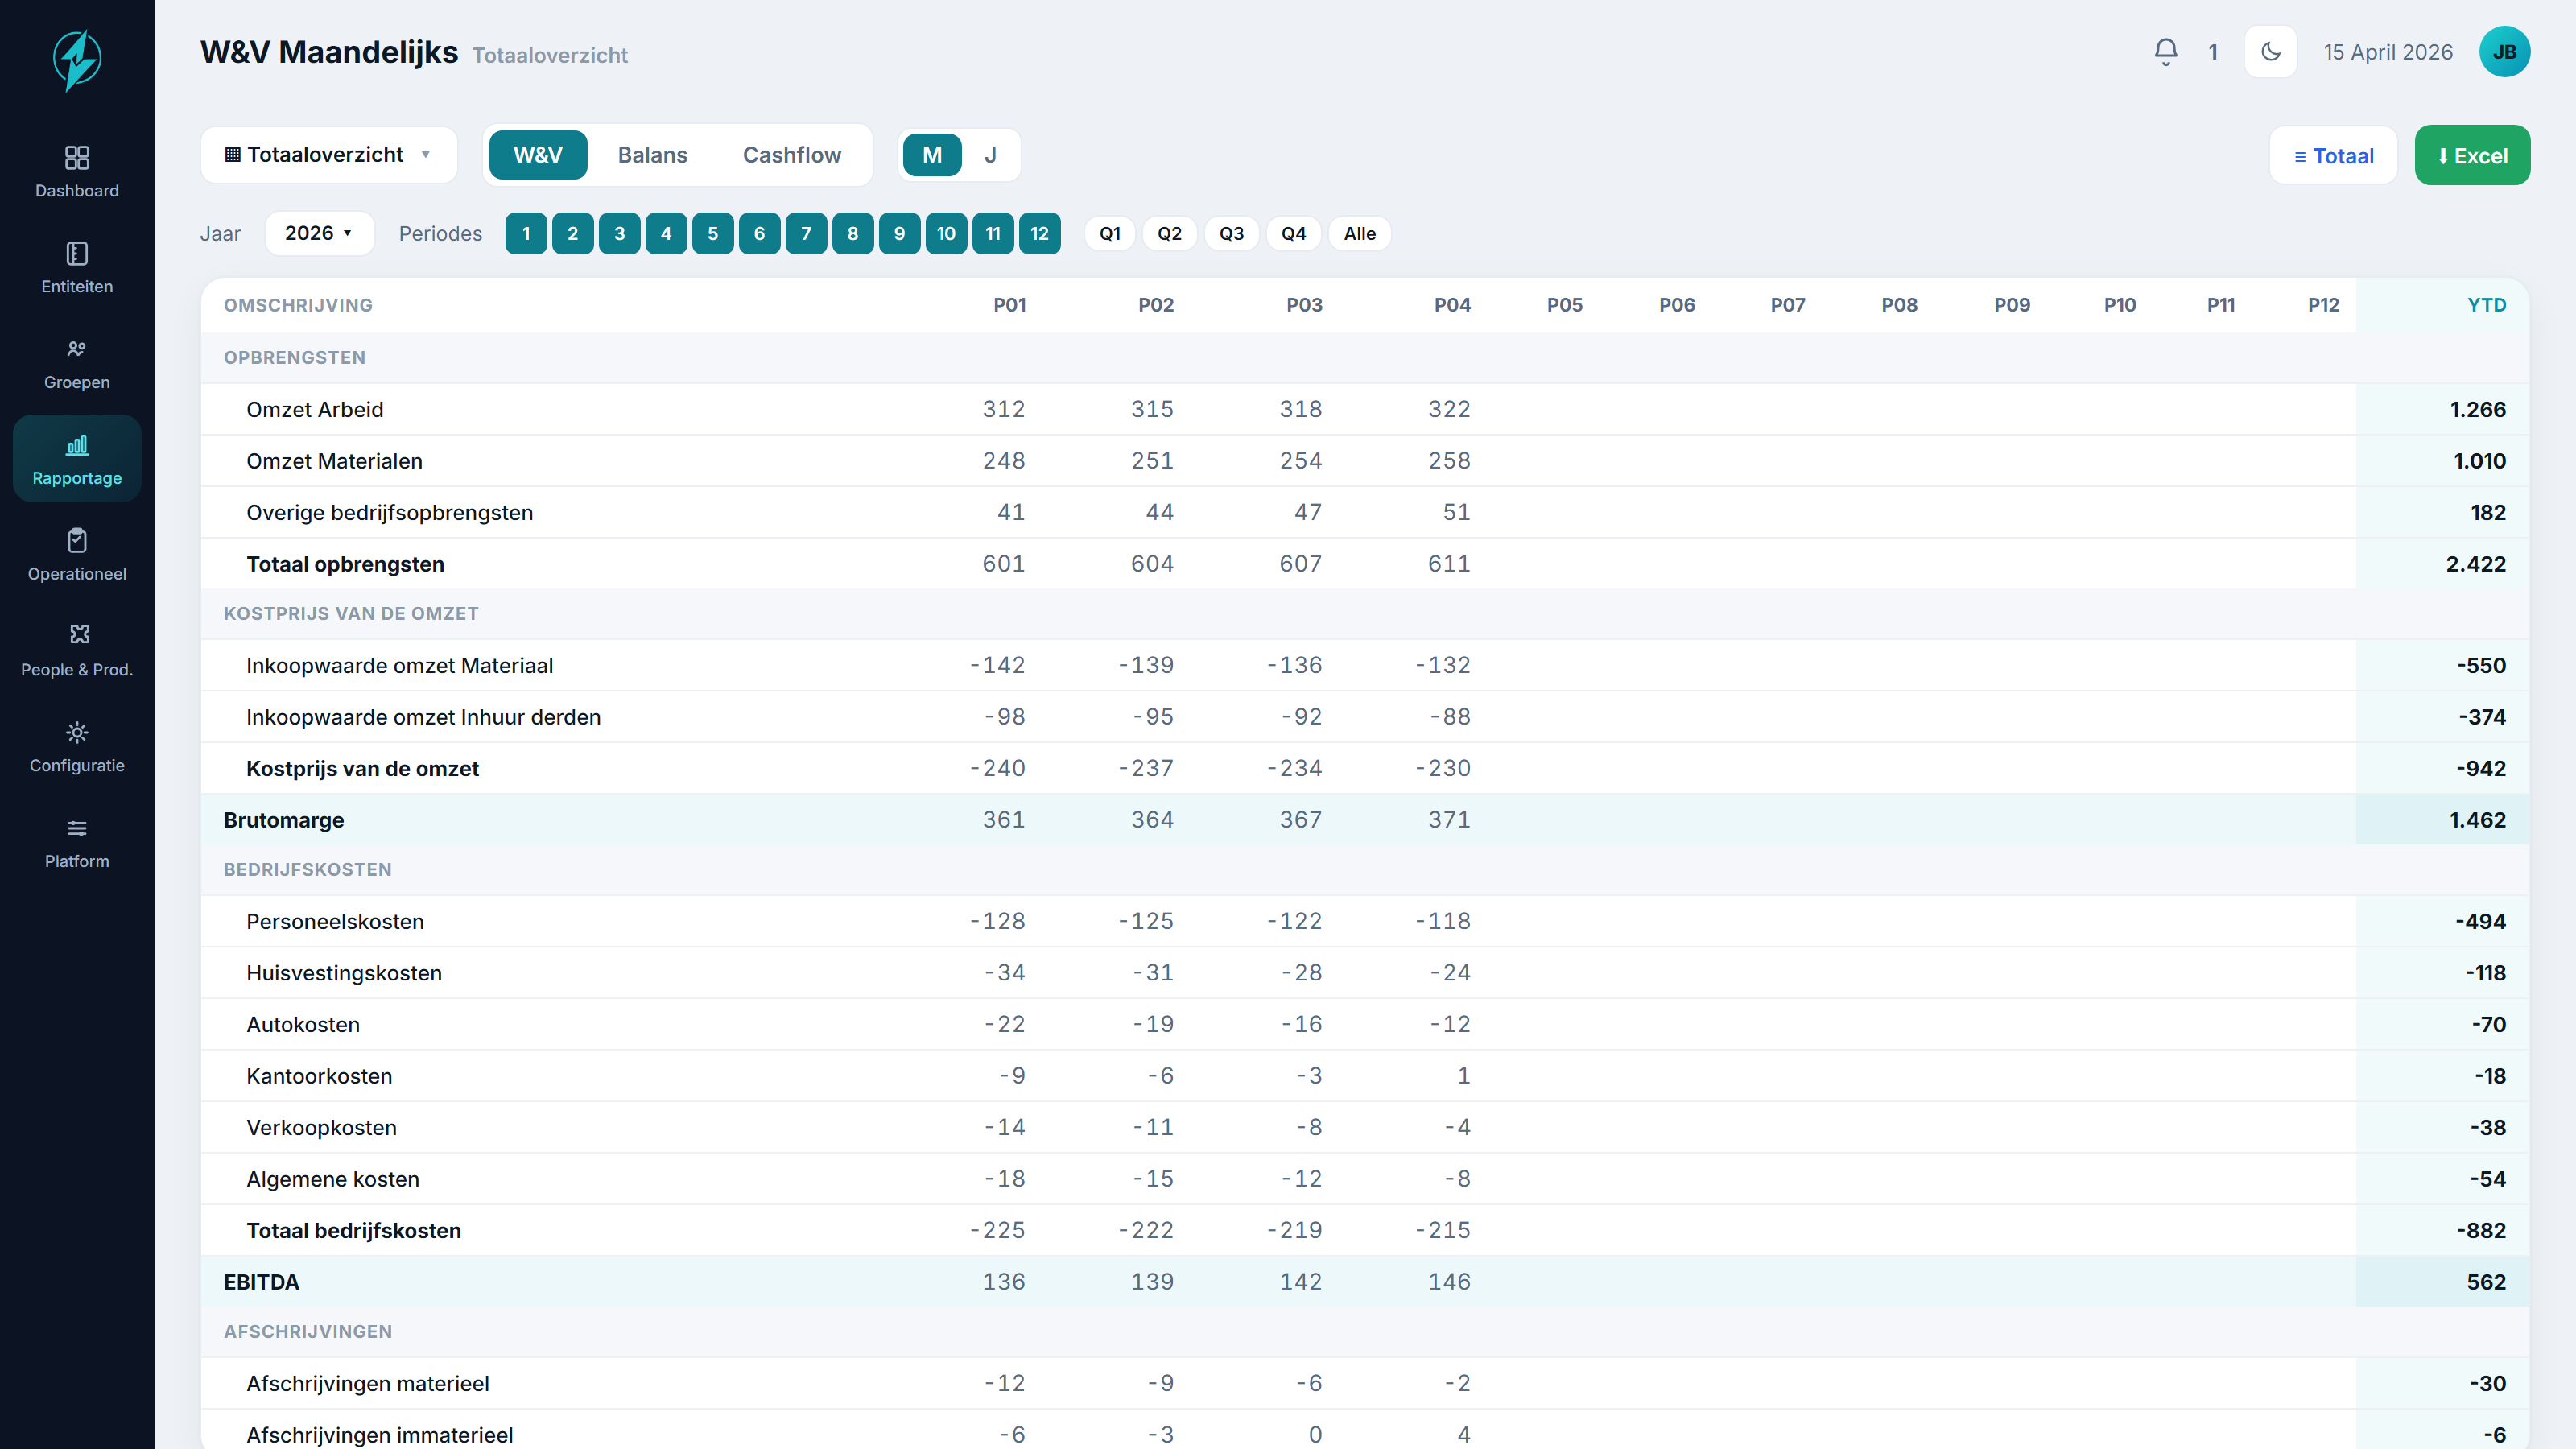2576x1449 pixels.
Task: Click the P01 column header
Action: [1010, 305]
